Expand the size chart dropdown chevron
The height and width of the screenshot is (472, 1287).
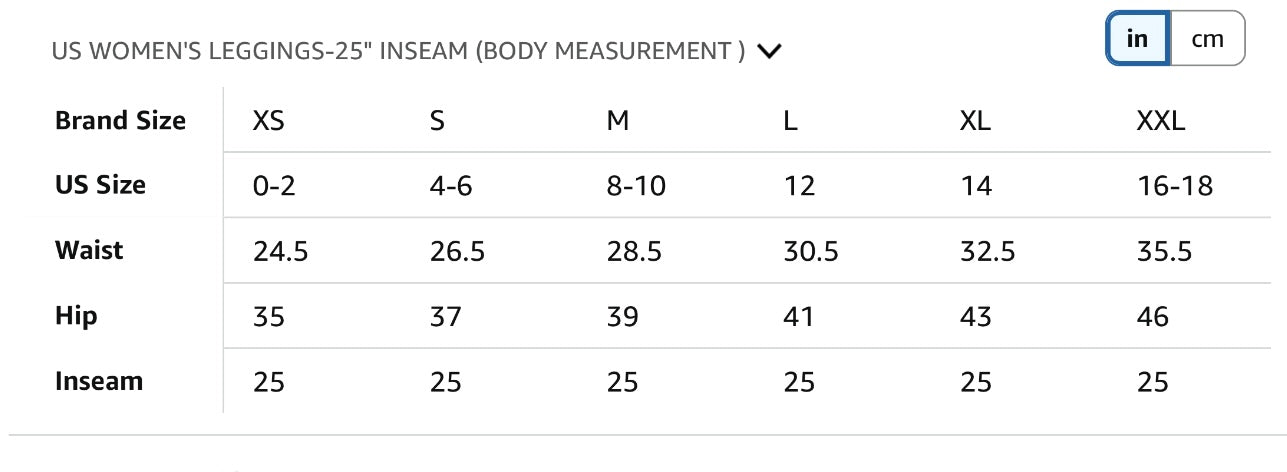(x=769, y=51)
